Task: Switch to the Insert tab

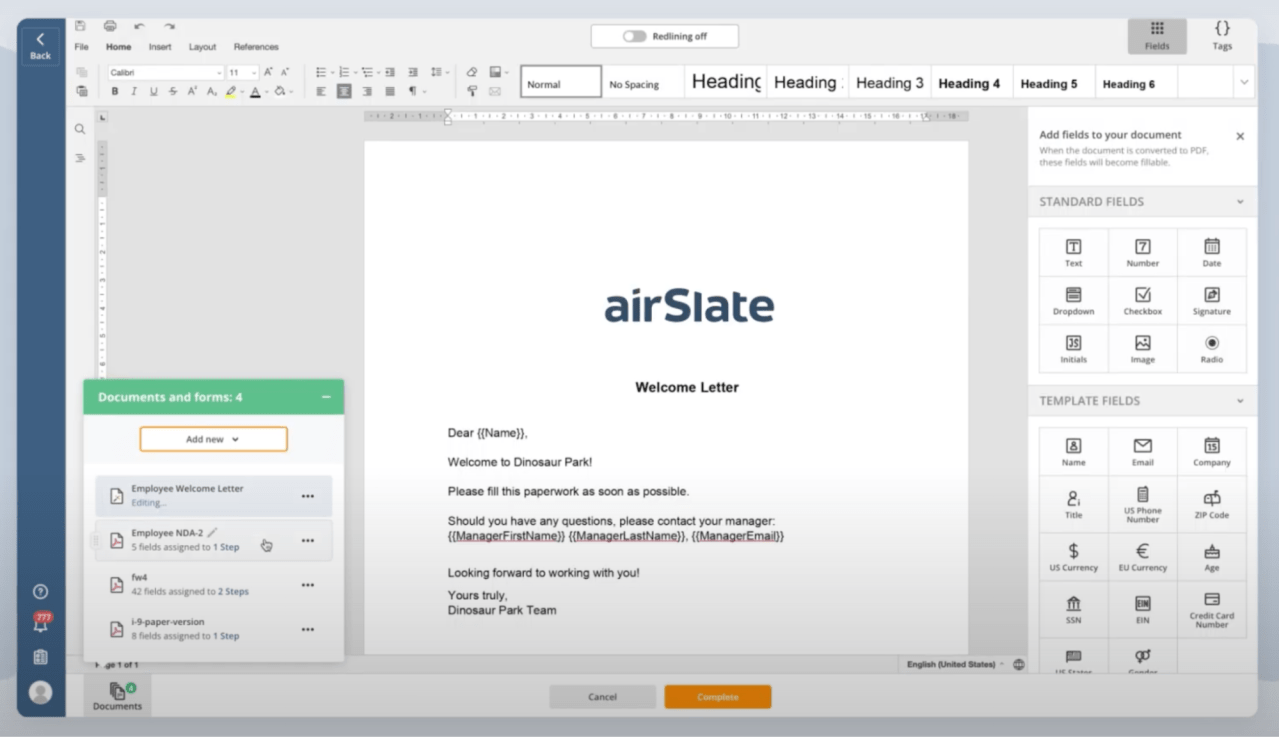Action: point(161,46)
